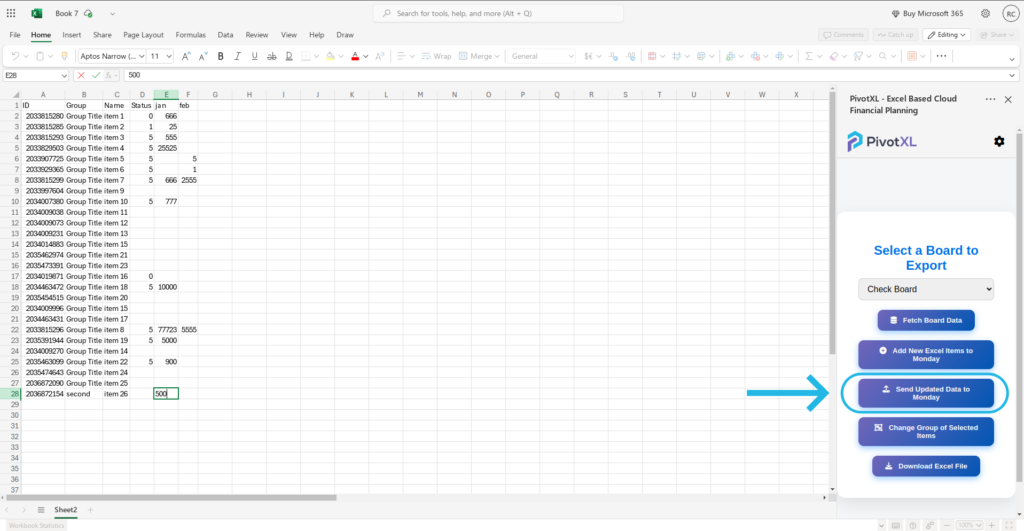This screenshot has width=1024, height=531.
Task: Open the ribbon more options ellipsis
Action: click(x=941, y=56)
